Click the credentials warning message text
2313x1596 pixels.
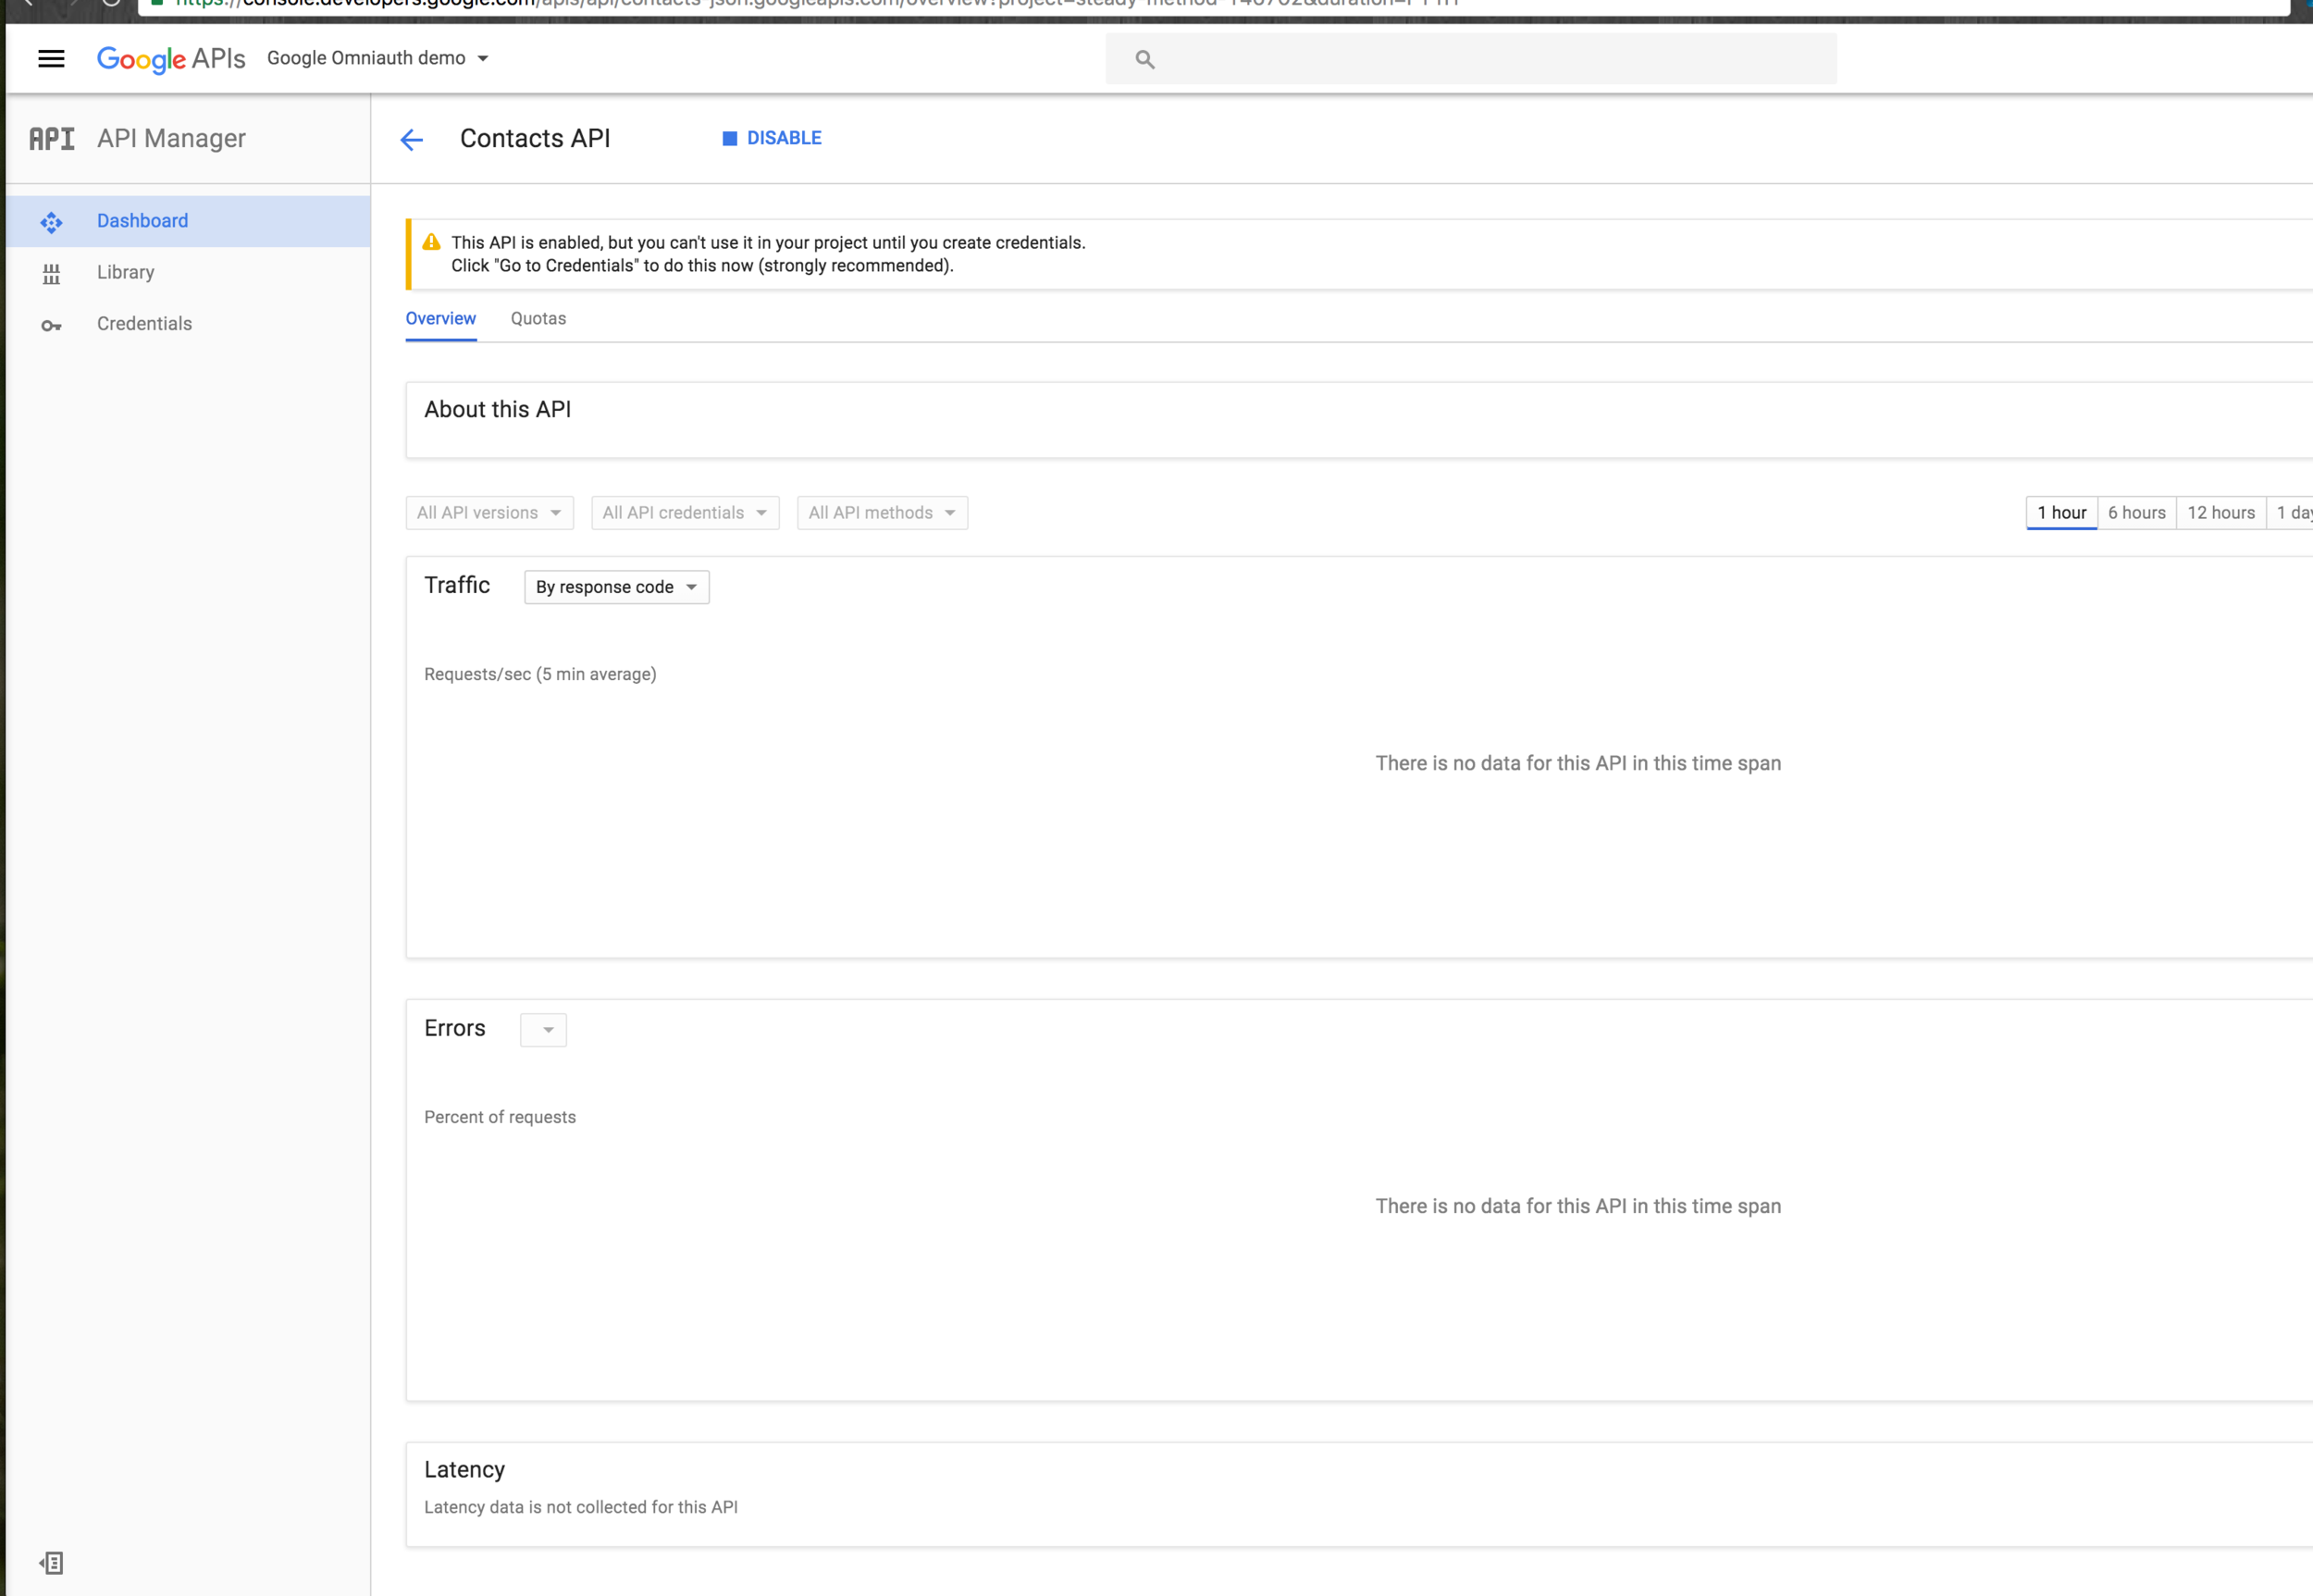pos(768,254)
